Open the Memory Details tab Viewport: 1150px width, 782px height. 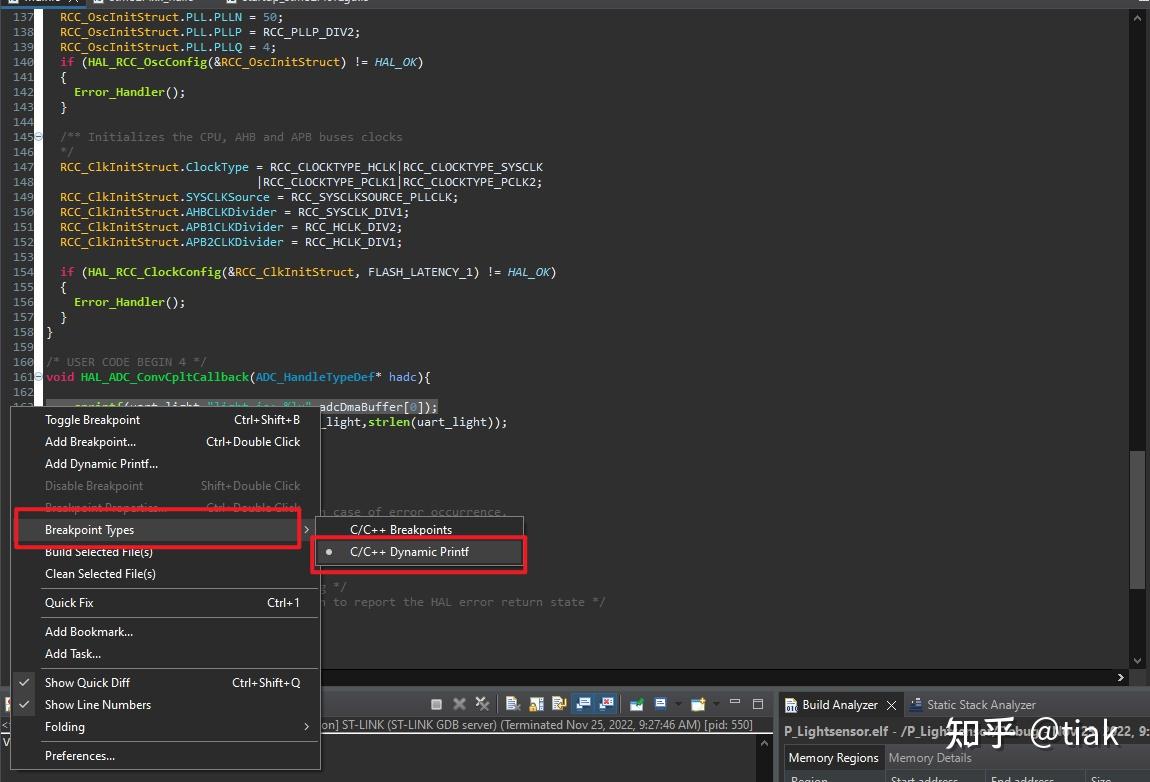point(930,757)
